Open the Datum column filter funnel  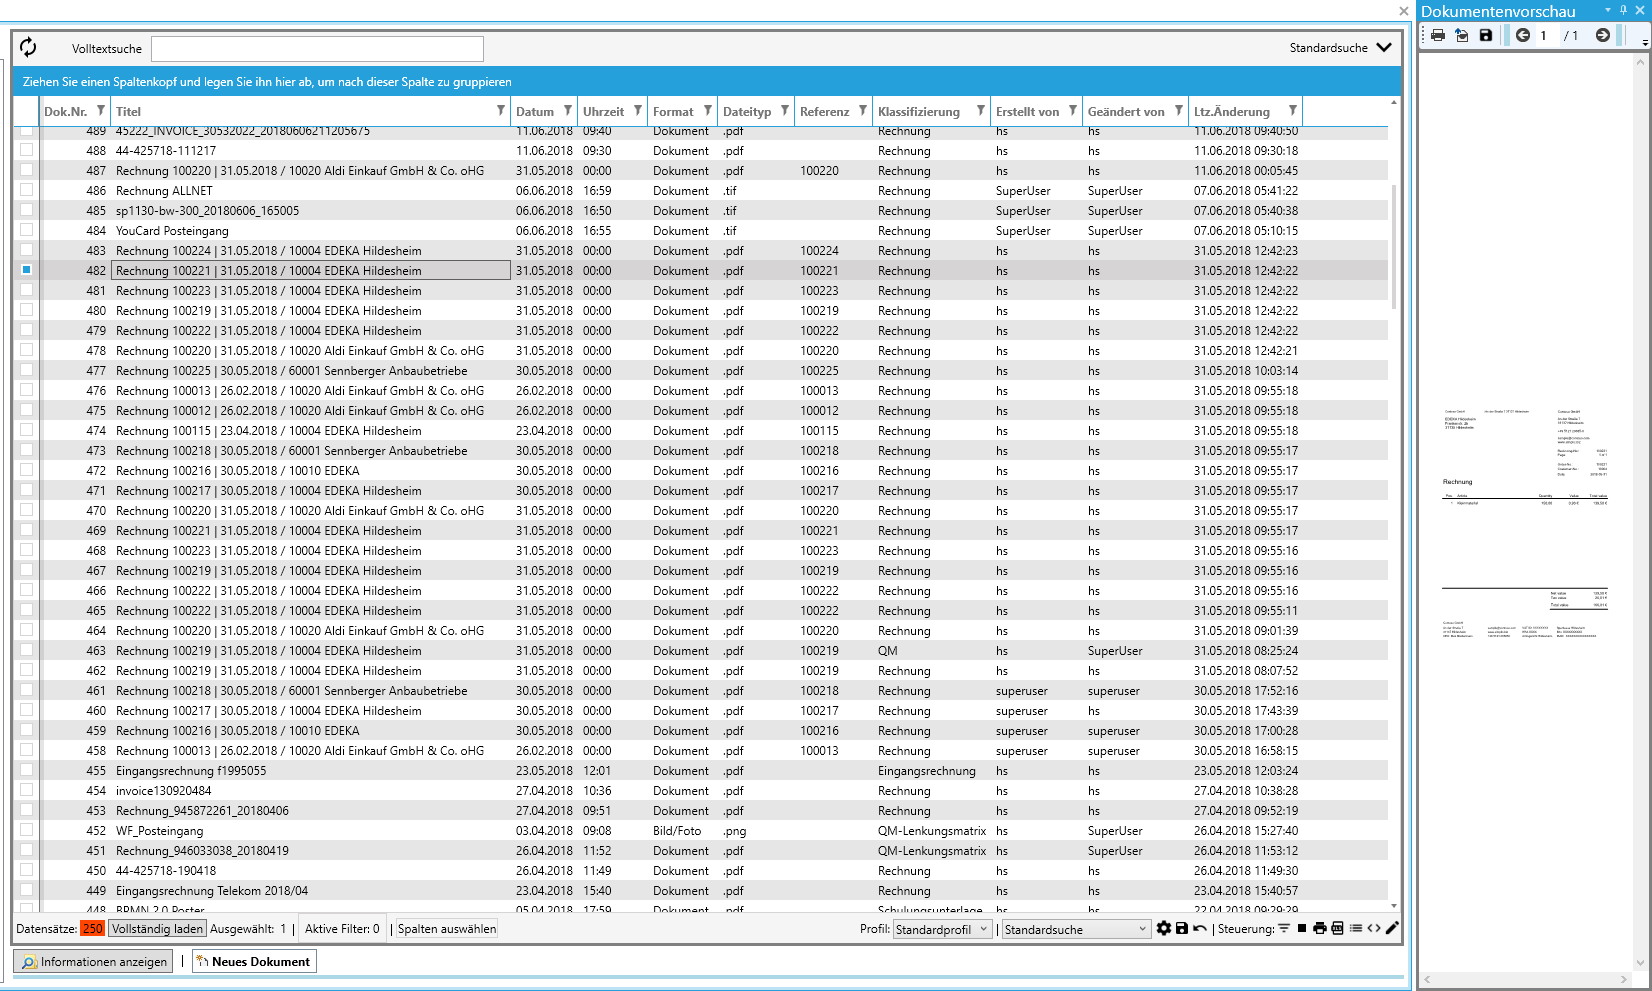(x=568, y=110)
